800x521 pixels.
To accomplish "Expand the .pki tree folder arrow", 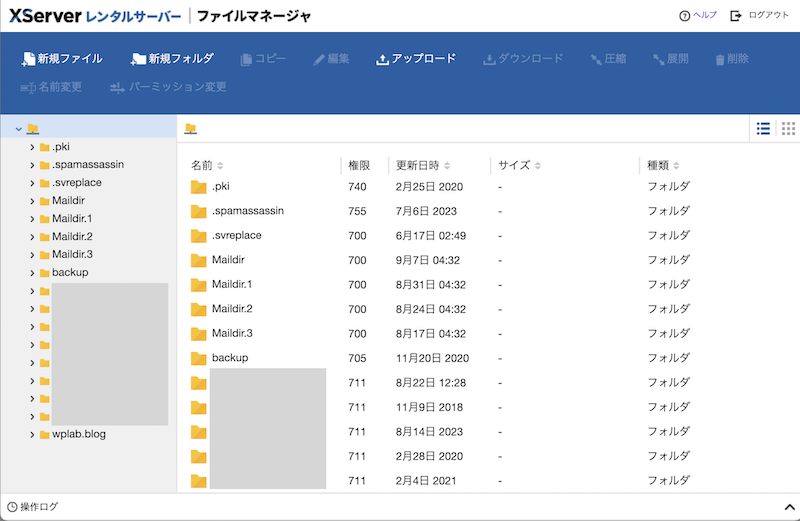I will pyautogui.click(x=32, y=147).
